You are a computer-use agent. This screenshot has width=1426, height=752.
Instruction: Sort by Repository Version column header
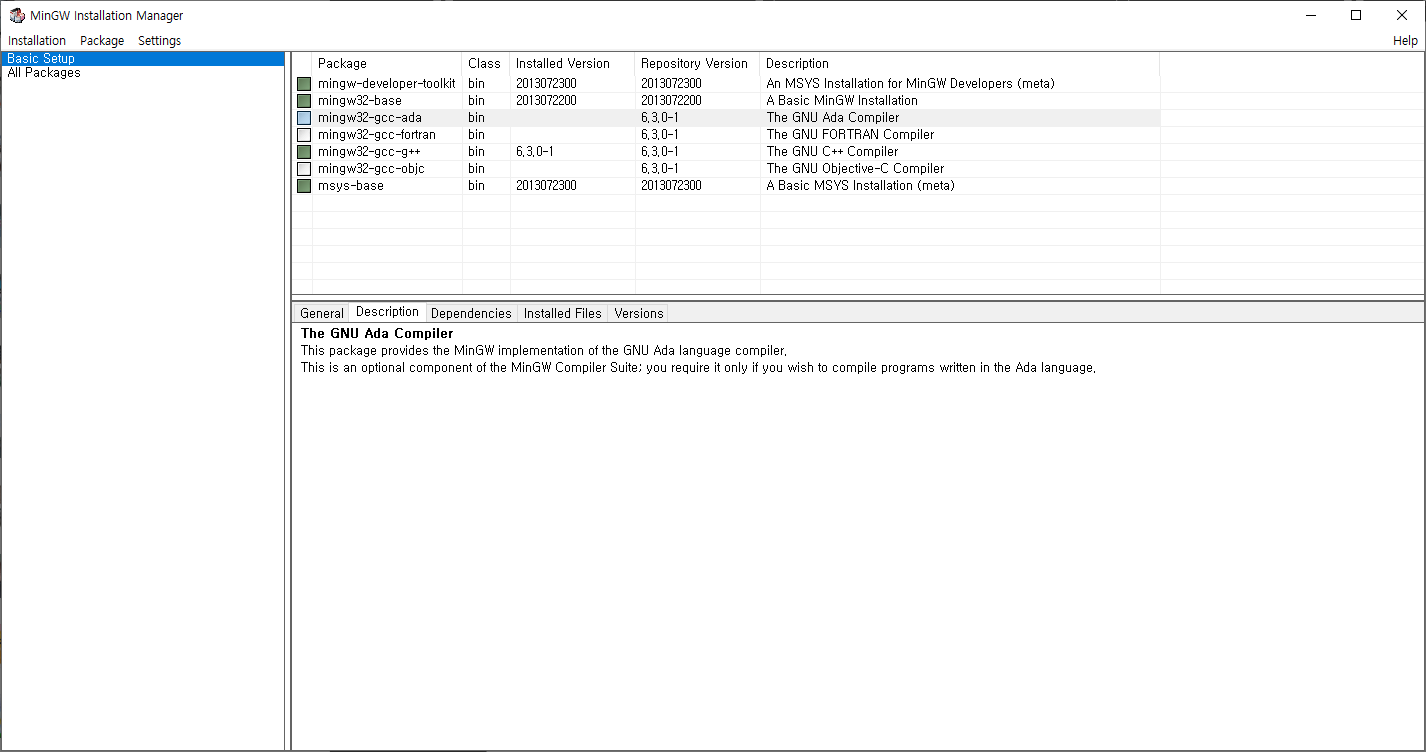(x=698, y=63)
